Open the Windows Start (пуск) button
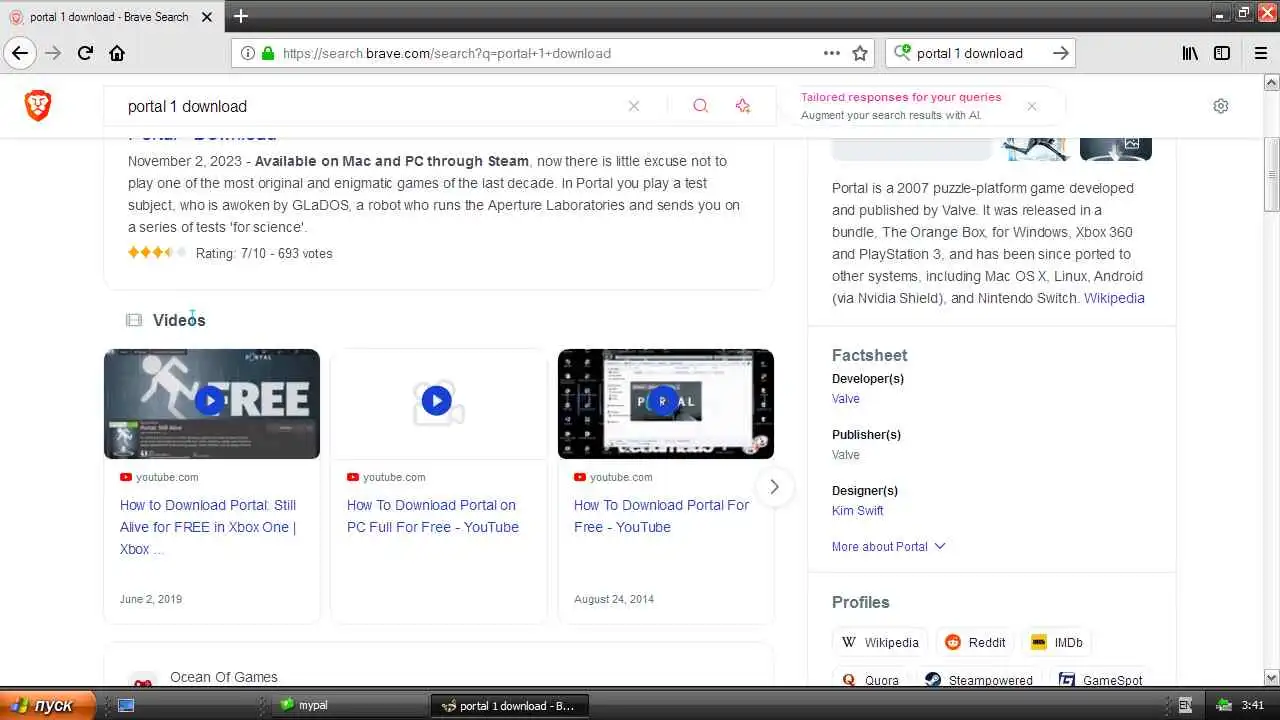Viewport: 1280px width, 720px height. point(48,705)
